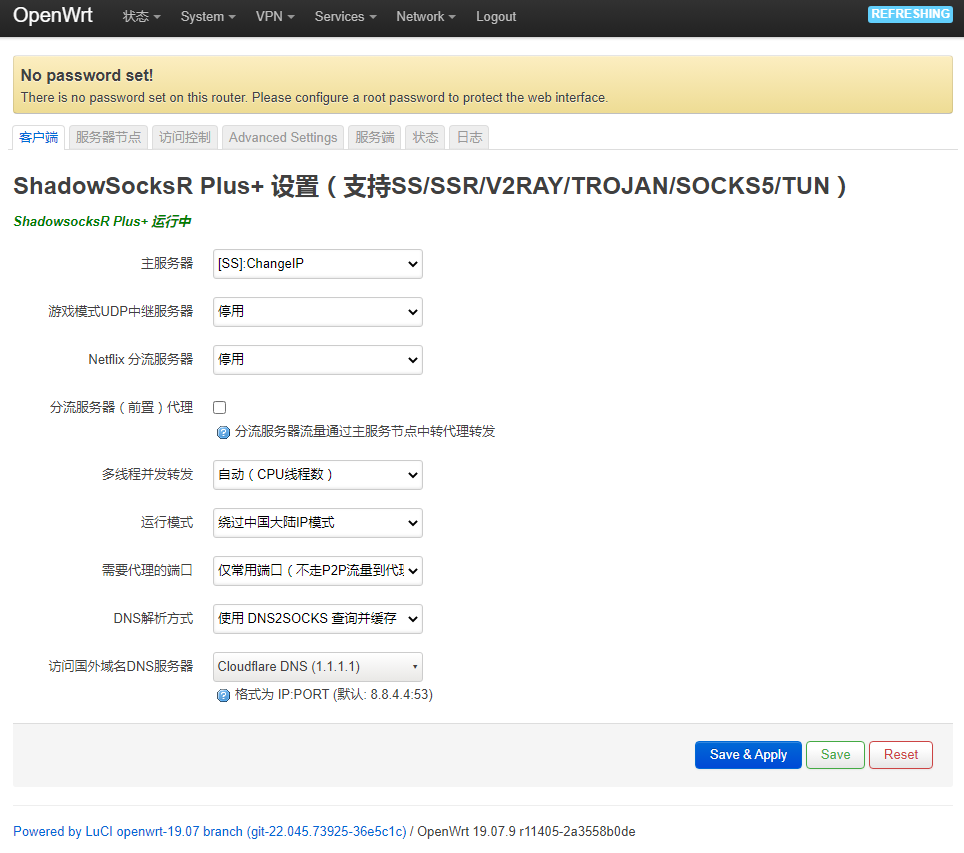
Task: Open the 游戏模式UDP中继服务器 dropdown
Action: click(x=317, y=312)
